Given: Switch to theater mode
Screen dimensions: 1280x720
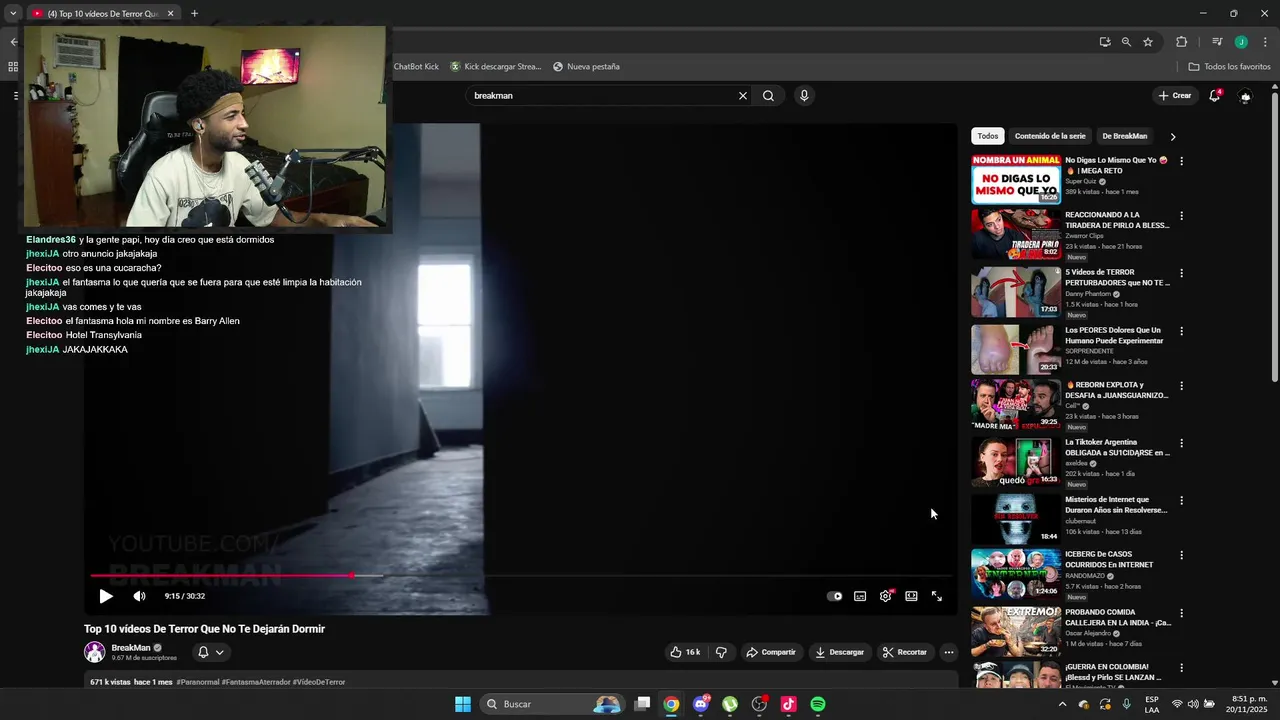Looking at the screenshot, I should tap(911, 596).
